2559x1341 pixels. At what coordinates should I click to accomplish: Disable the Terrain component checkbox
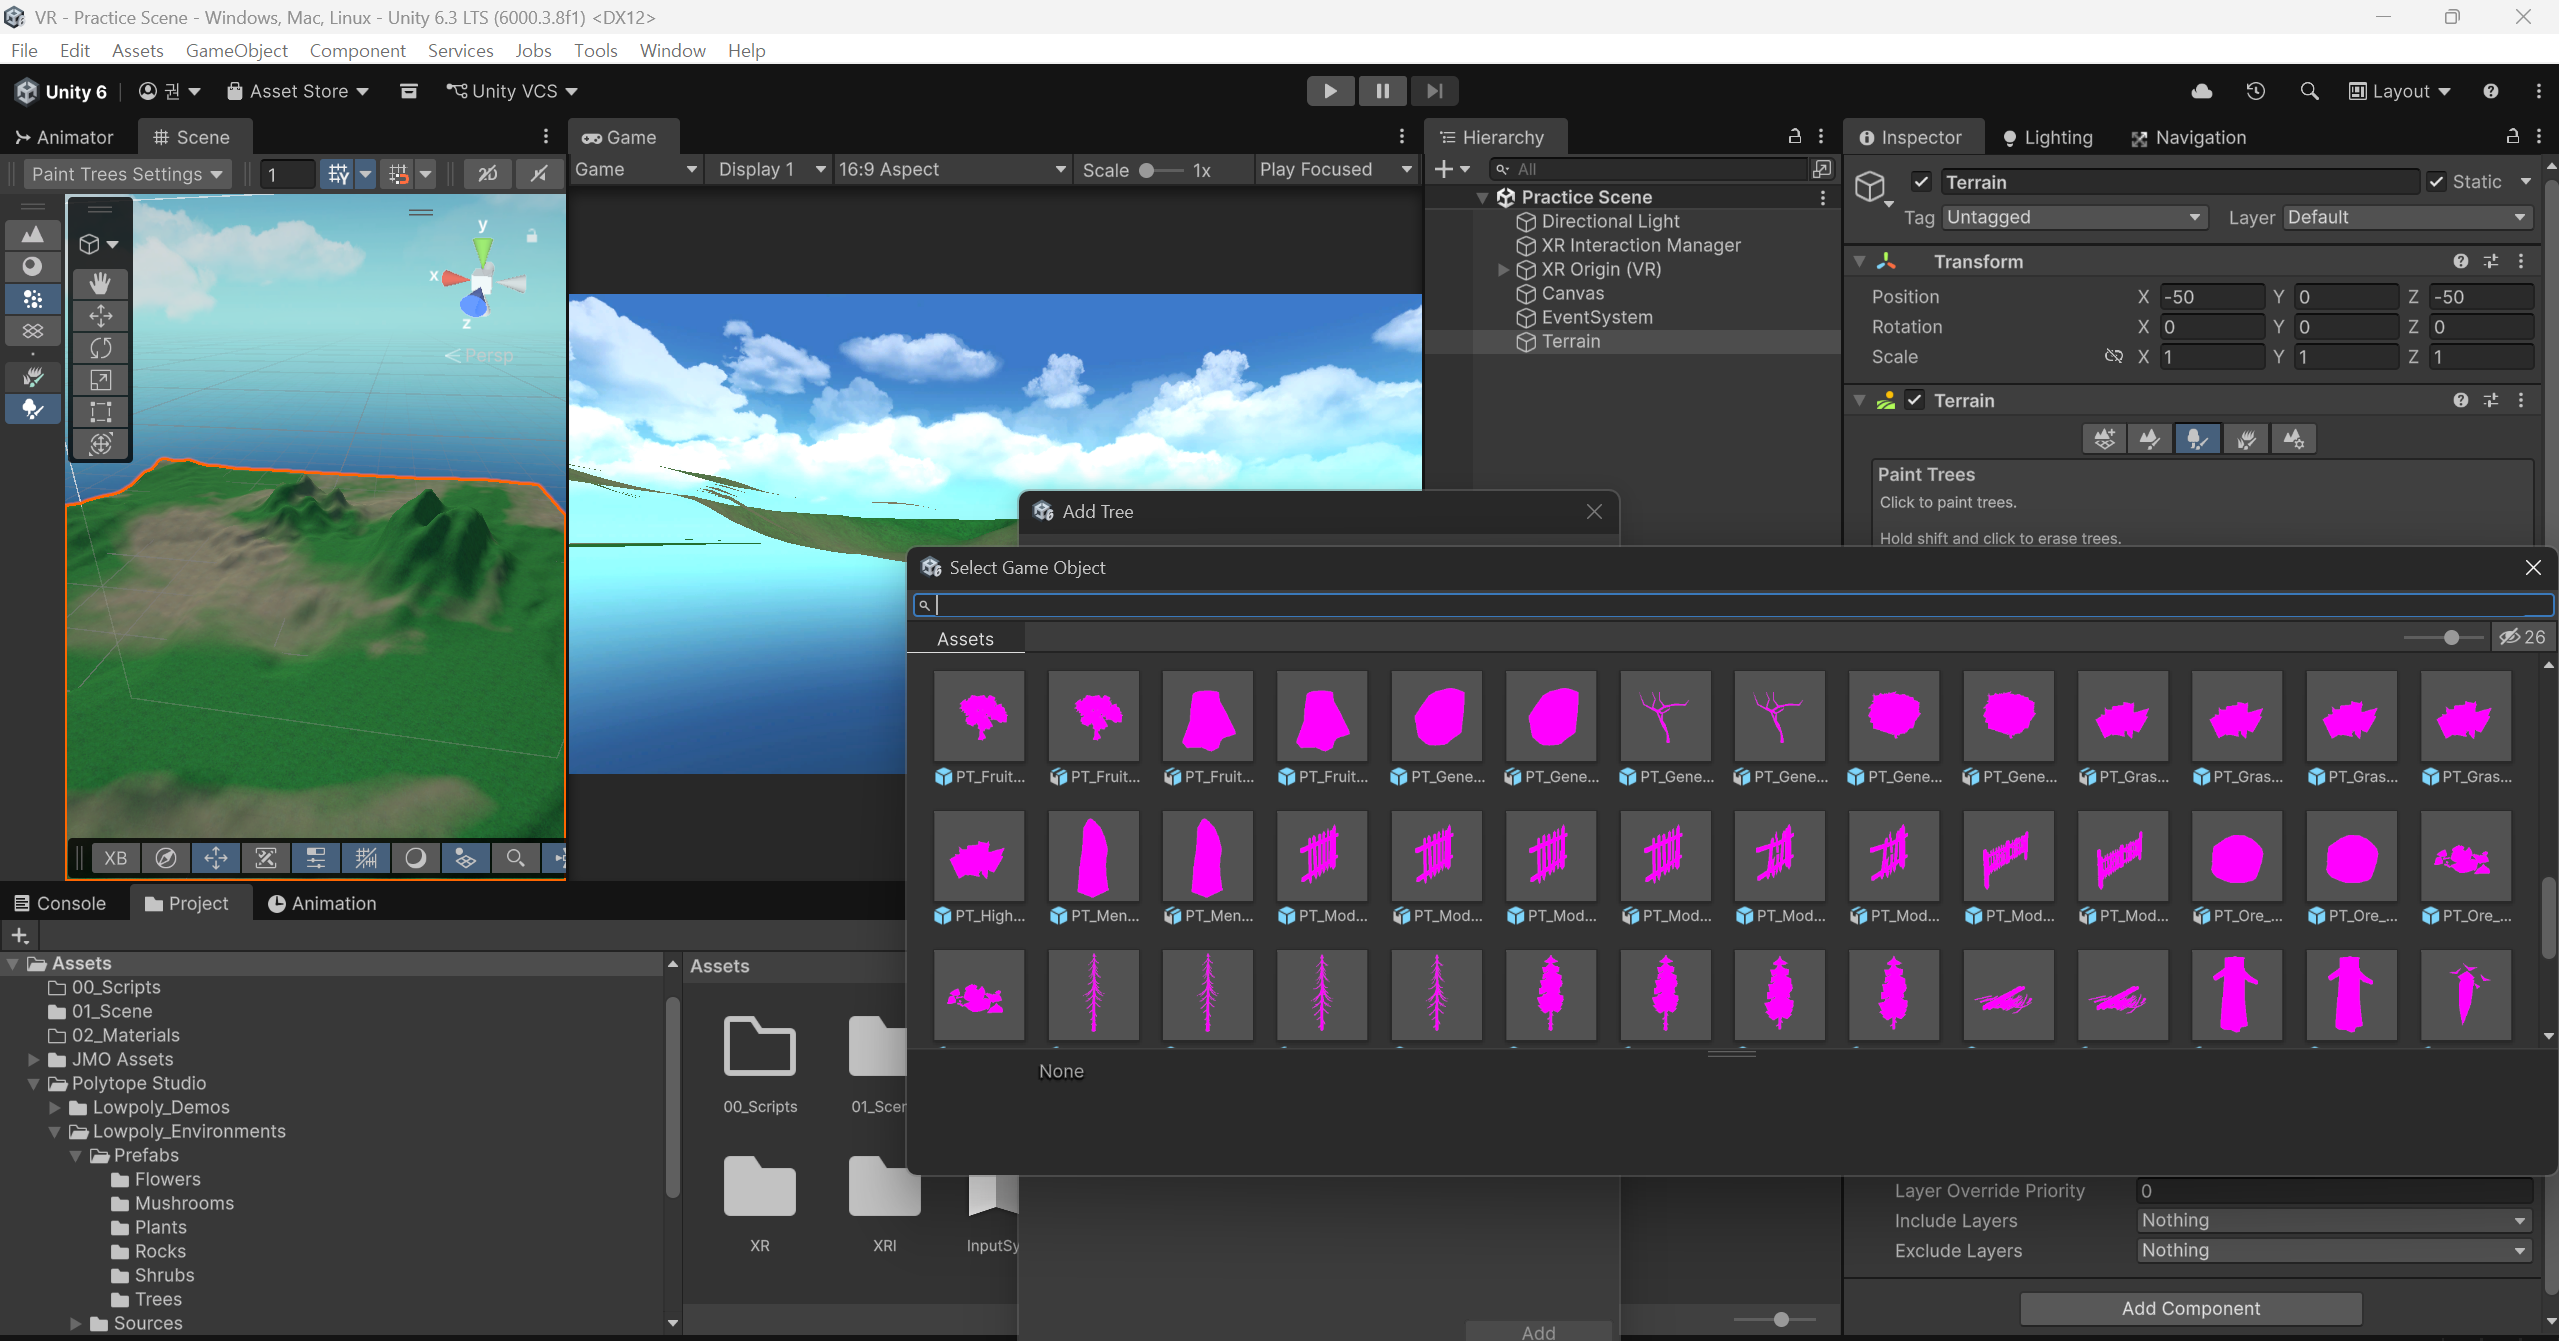[1914, 400]
